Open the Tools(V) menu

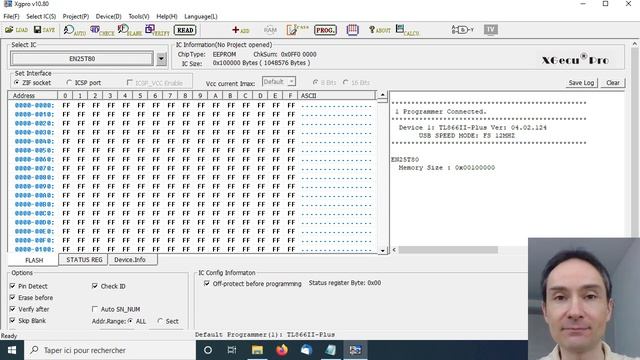point(139,16)
